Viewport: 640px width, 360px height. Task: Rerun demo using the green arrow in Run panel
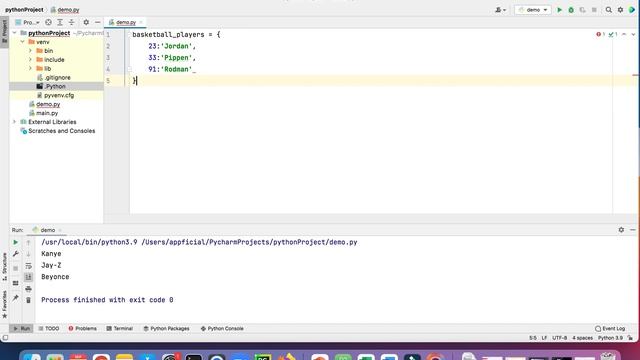pos(16,242)
